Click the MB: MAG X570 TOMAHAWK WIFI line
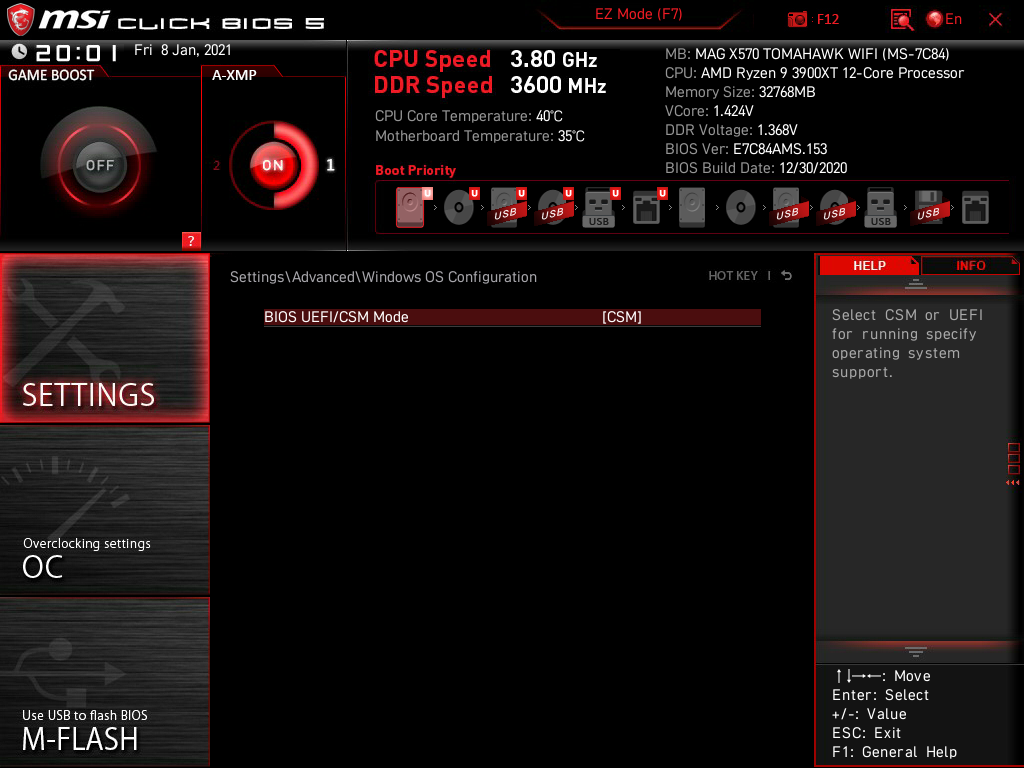 807,54
